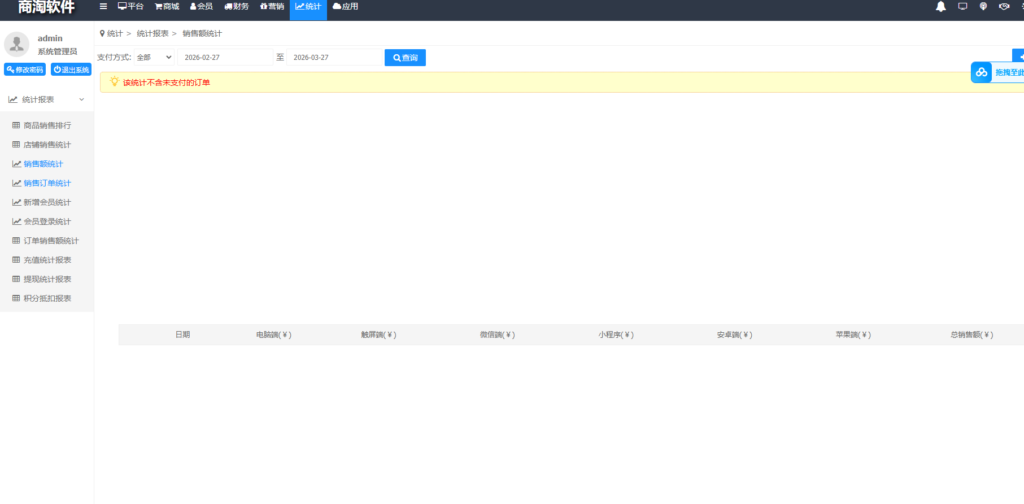The image size is (1024, 504).
Task: Click the bulb icon in top-right header
Action: [983, 7]
